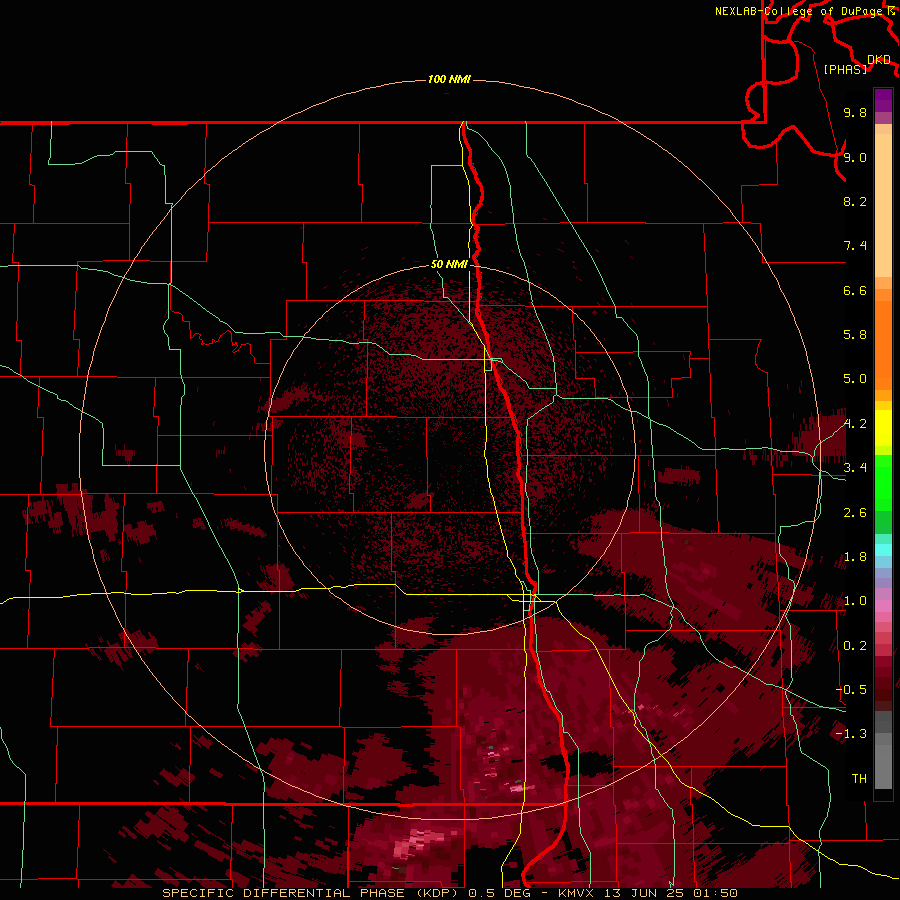This screenshot has width=900, height=900.
Task: Click the TH label on the color scale
Action: (859, 779)
